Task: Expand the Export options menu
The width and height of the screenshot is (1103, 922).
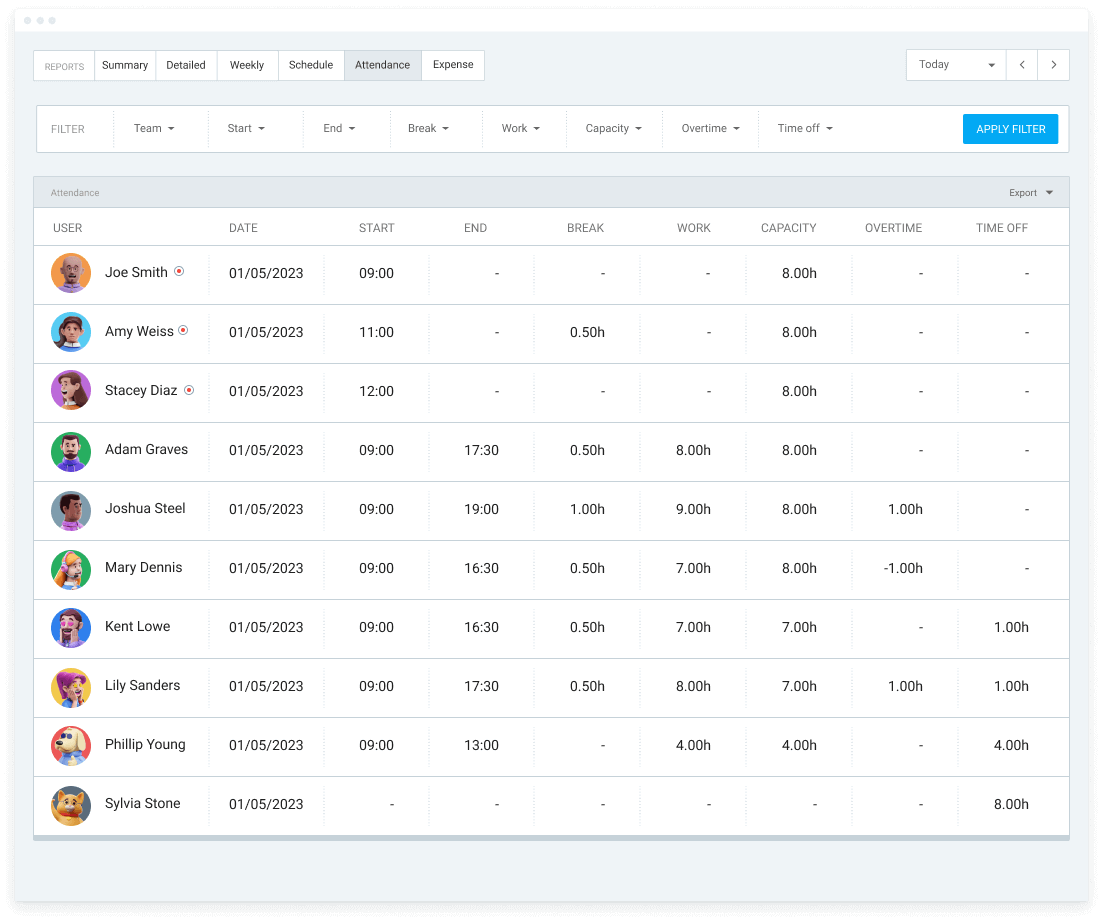Action: 1031,192
